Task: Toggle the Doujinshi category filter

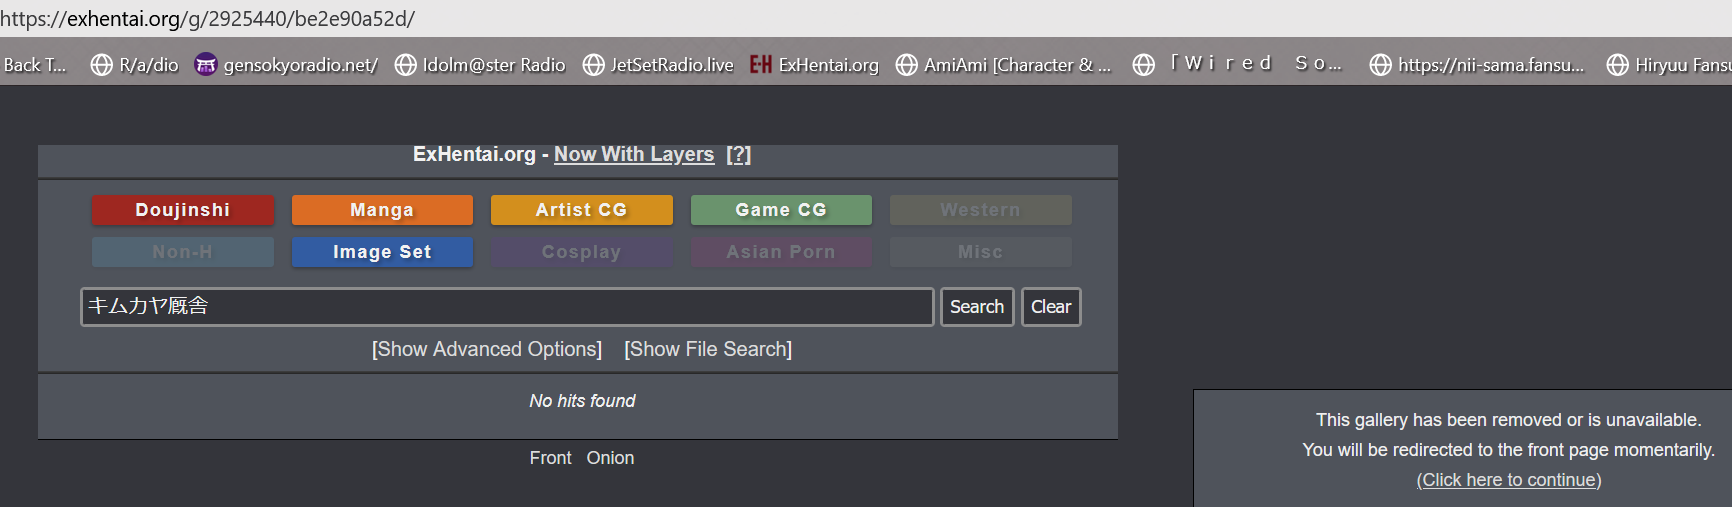Action: tap(183, 210)
